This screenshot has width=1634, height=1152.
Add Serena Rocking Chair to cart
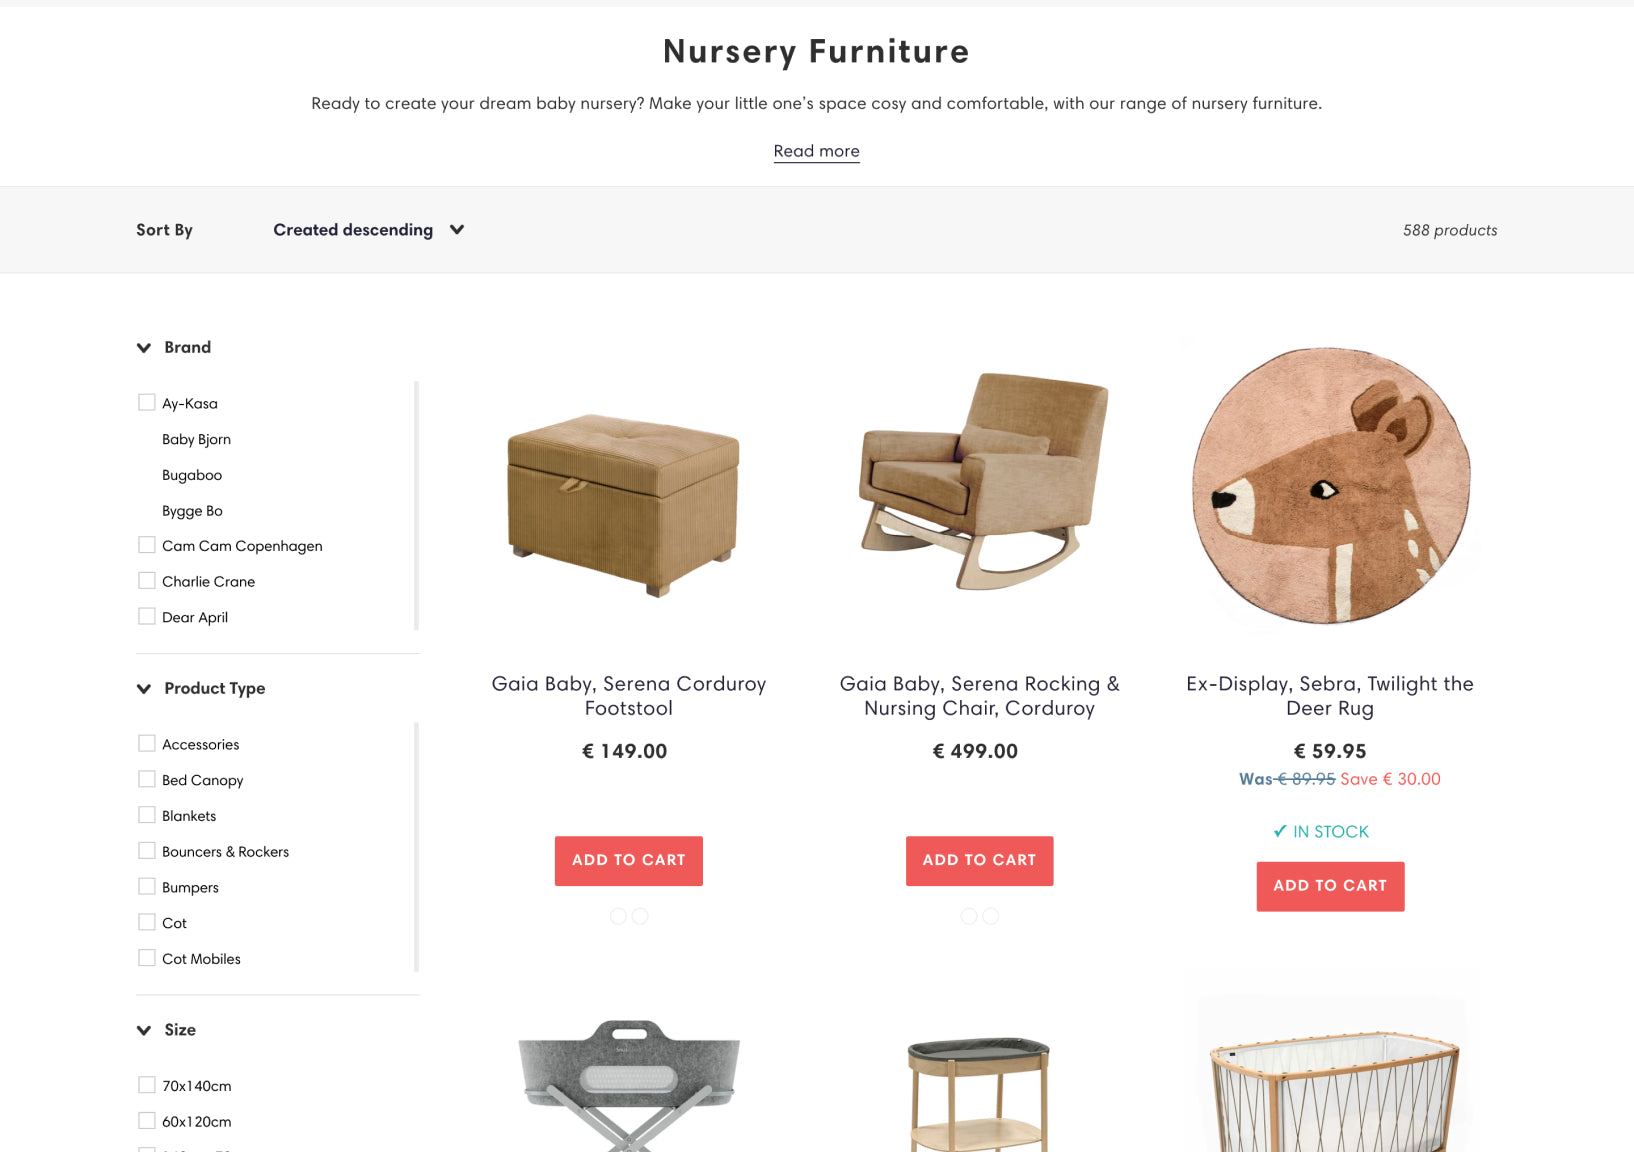[980, 861]
